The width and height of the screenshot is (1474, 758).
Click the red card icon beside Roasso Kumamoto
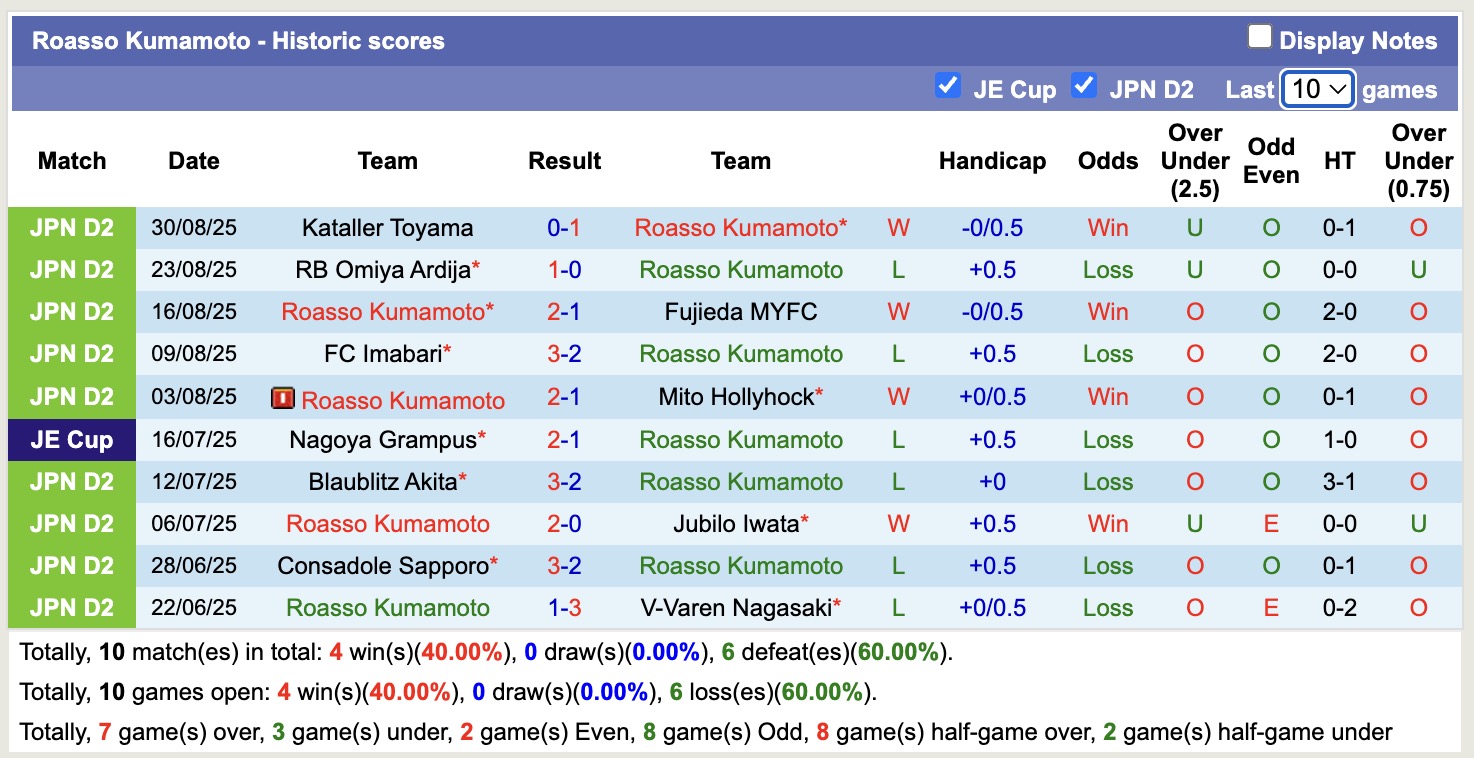[283, 399]
